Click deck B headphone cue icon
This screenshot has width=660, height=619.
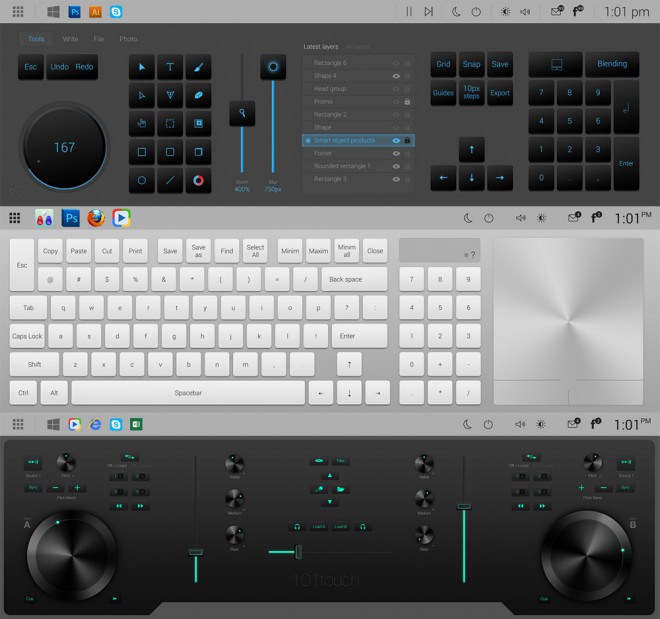point(363,526)
